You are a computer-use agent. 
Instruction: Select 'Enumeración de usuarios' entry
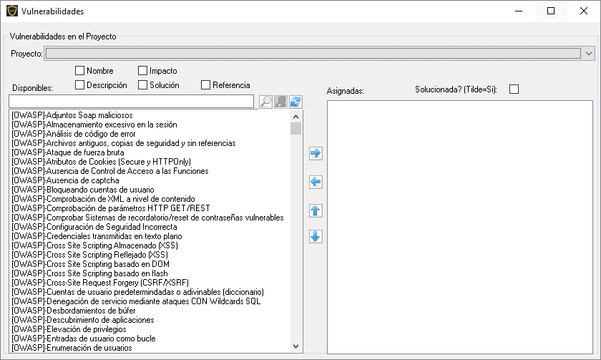72,348
